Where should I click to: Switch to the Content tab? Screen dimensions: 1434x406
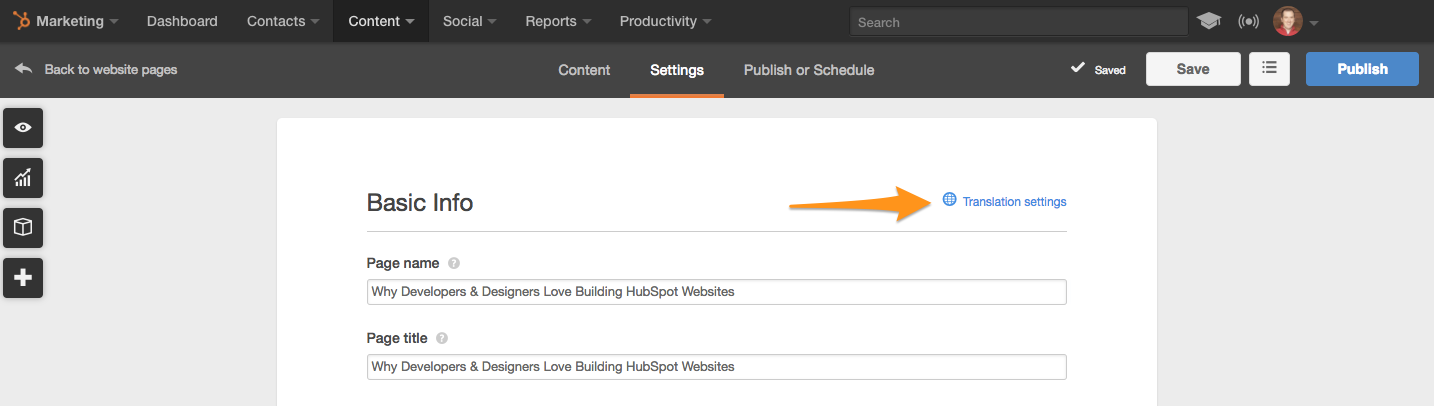coord(584,70)
